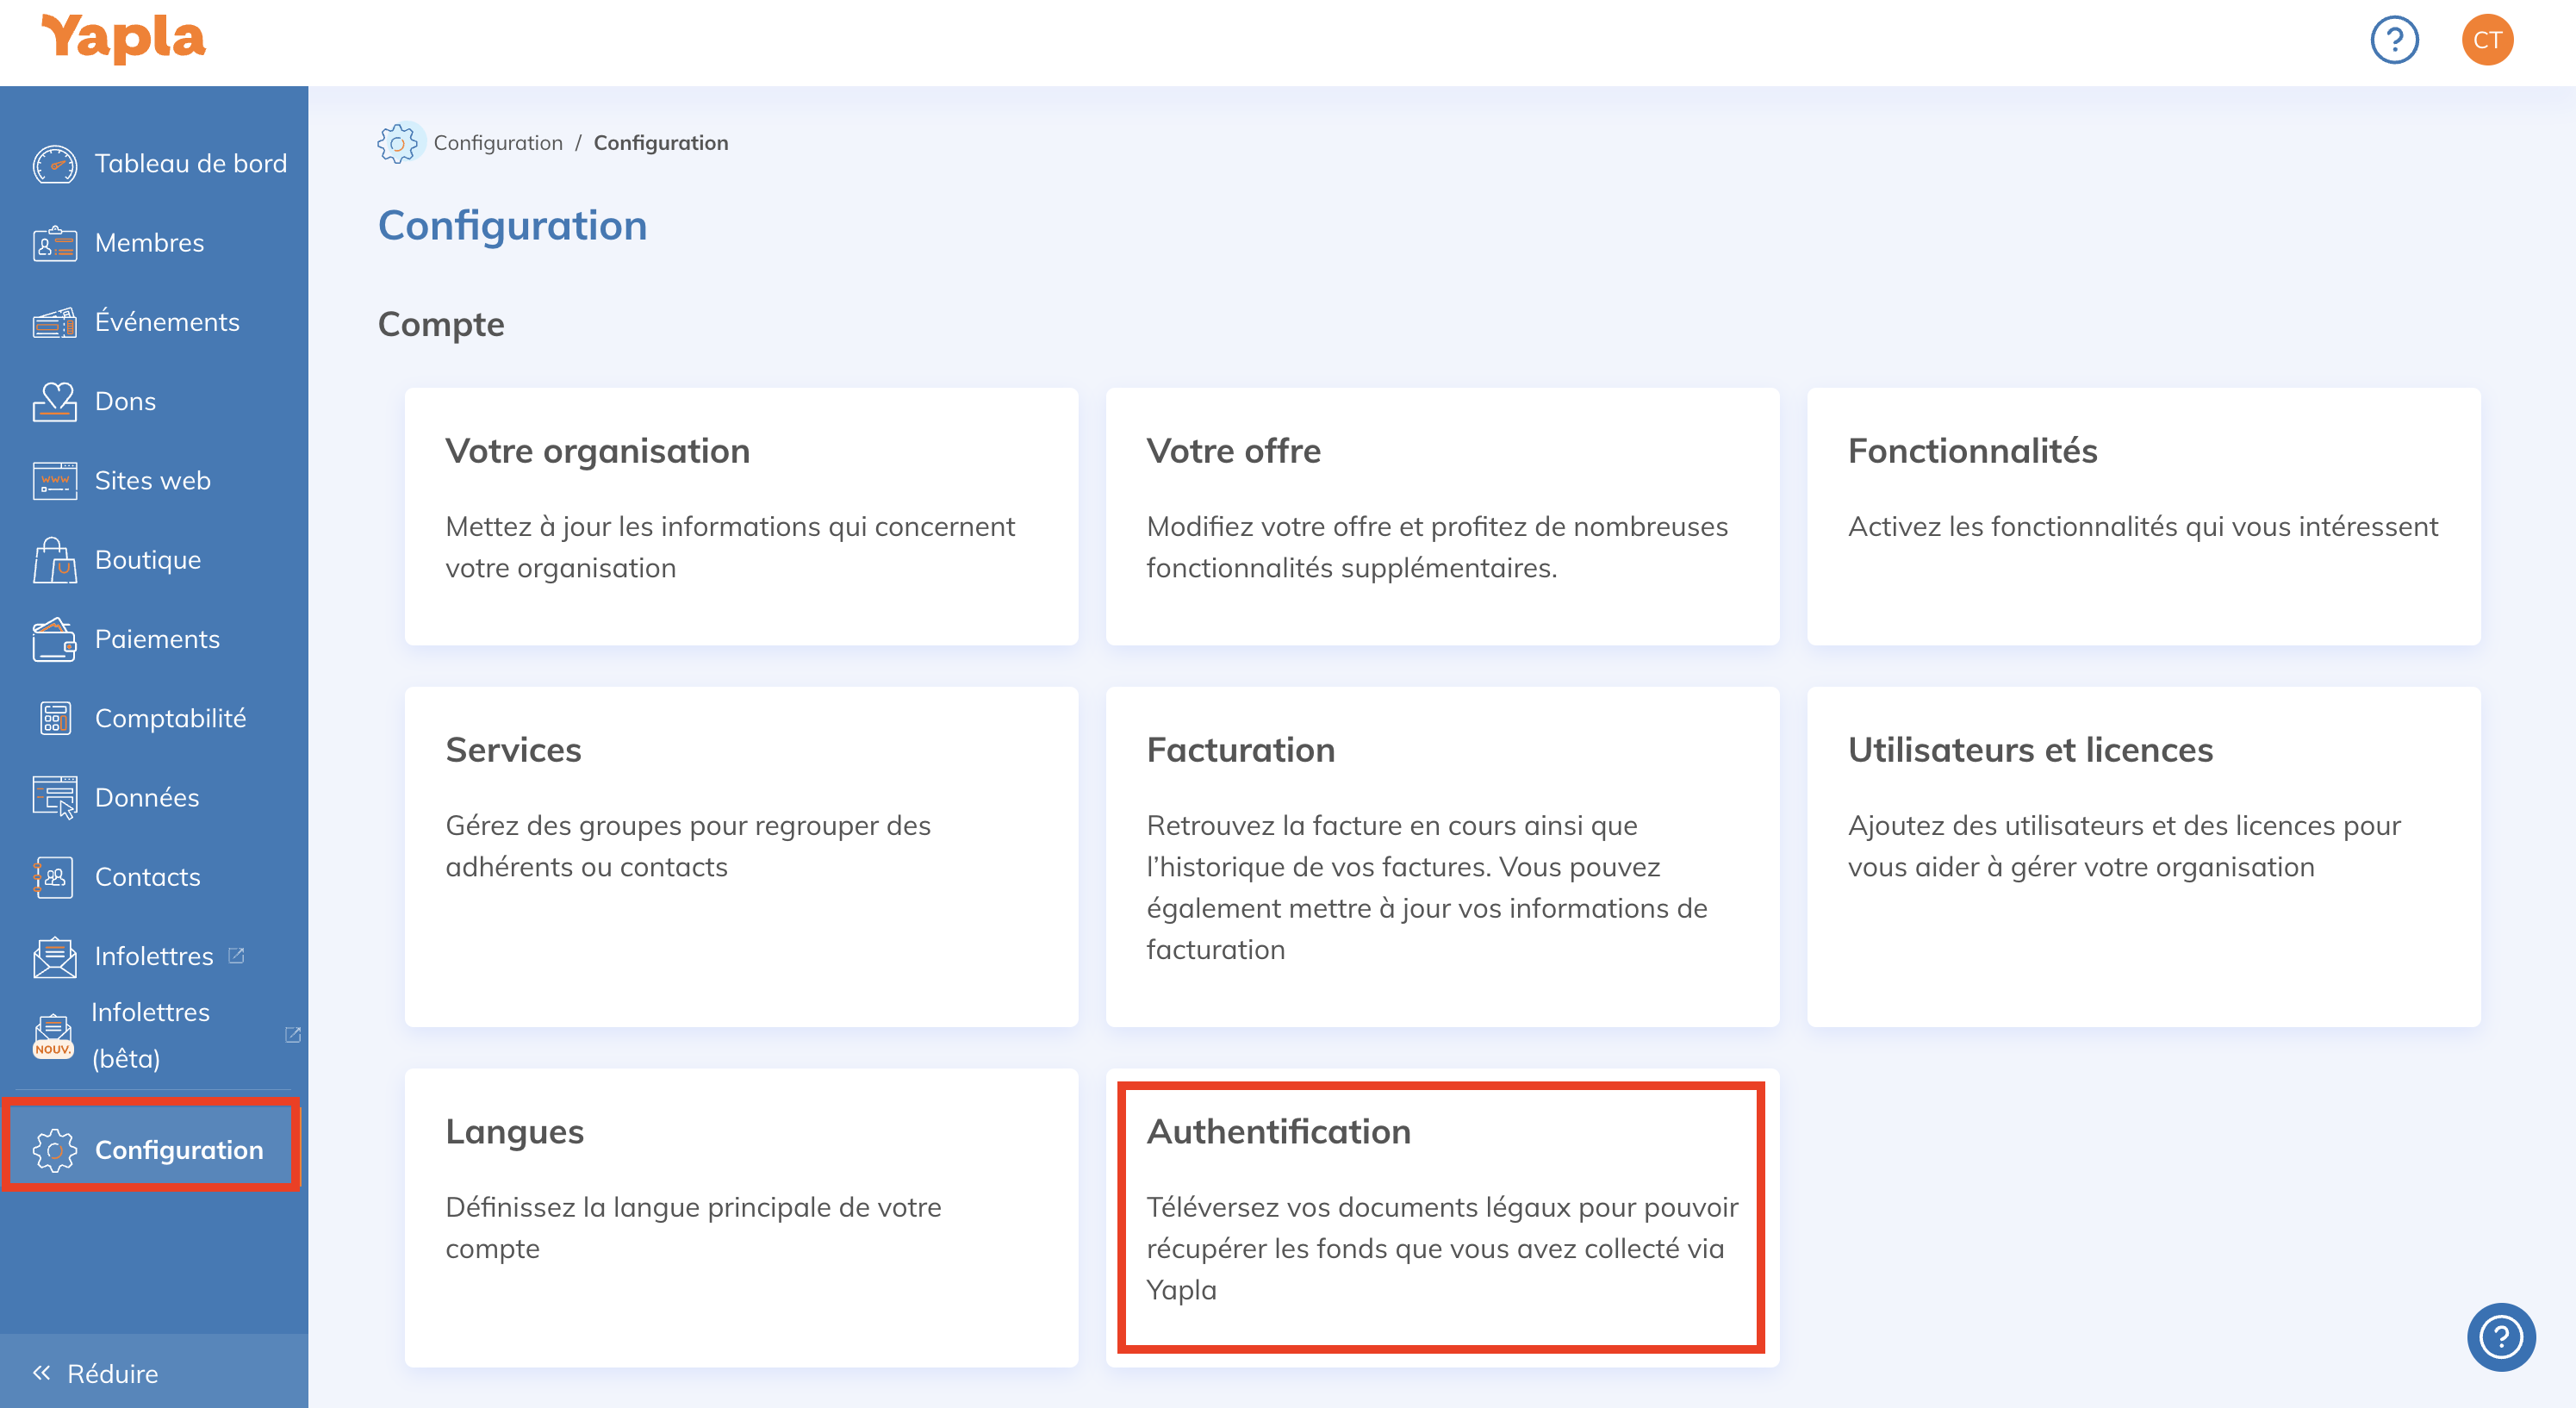Click the Boutique shopping bag icon
Image resolution: width=2576 pixels, height=1408 pixels.
pyautogui.click(x=54, y=560)
